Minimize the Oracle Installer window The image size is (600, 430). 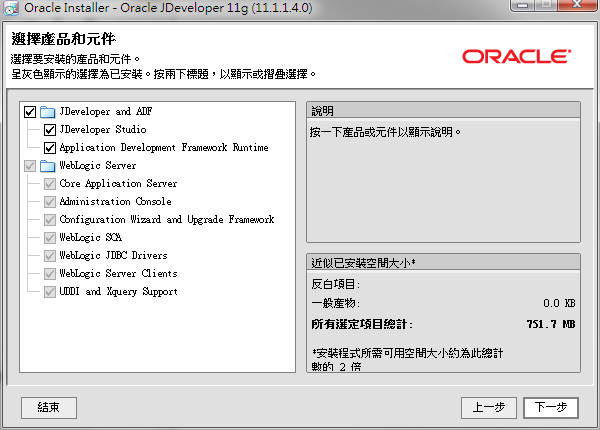[522, 5]
